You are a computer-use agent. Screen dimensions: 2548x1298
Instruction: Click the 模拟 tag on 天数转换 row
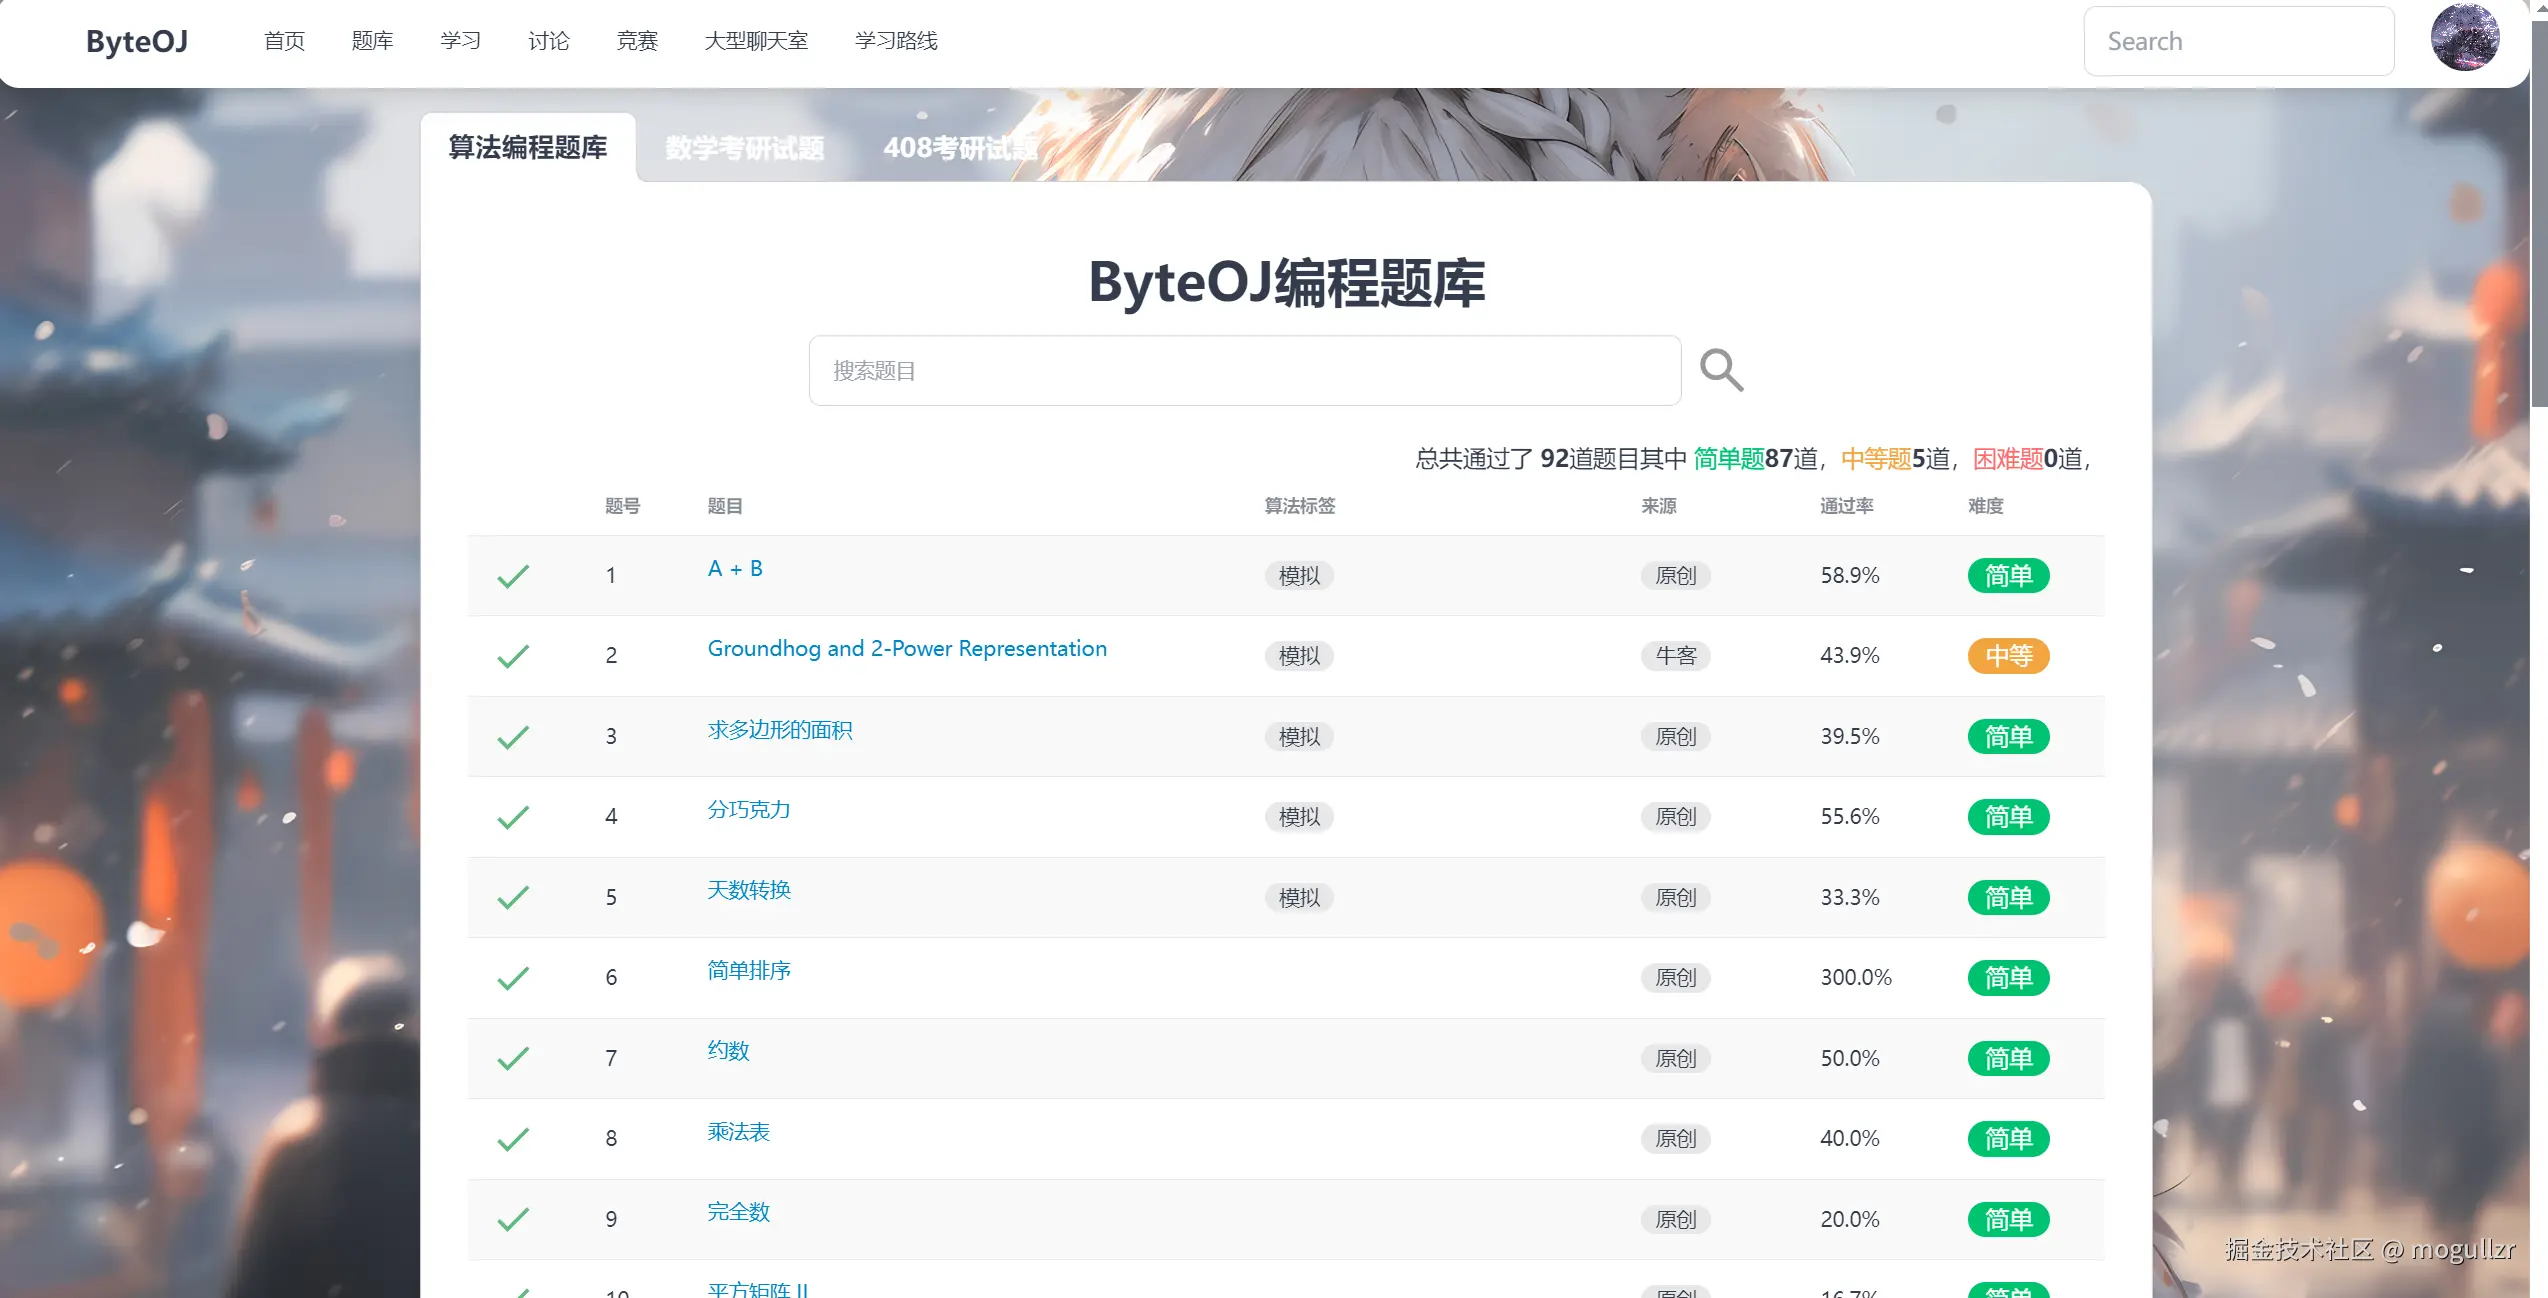tap(1299, 897)
